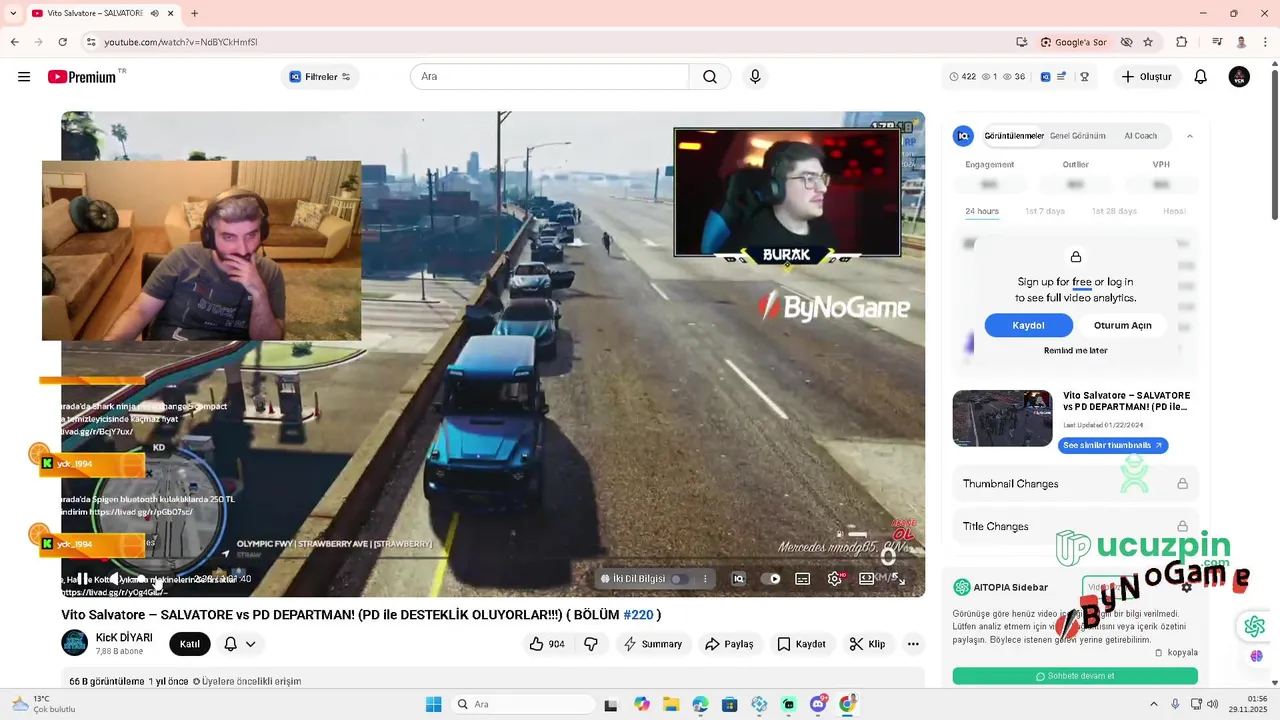The height and width of the screenshot is (720, 1280).
Task: Expand notification bell dropdown for channel
Action: 250,644
